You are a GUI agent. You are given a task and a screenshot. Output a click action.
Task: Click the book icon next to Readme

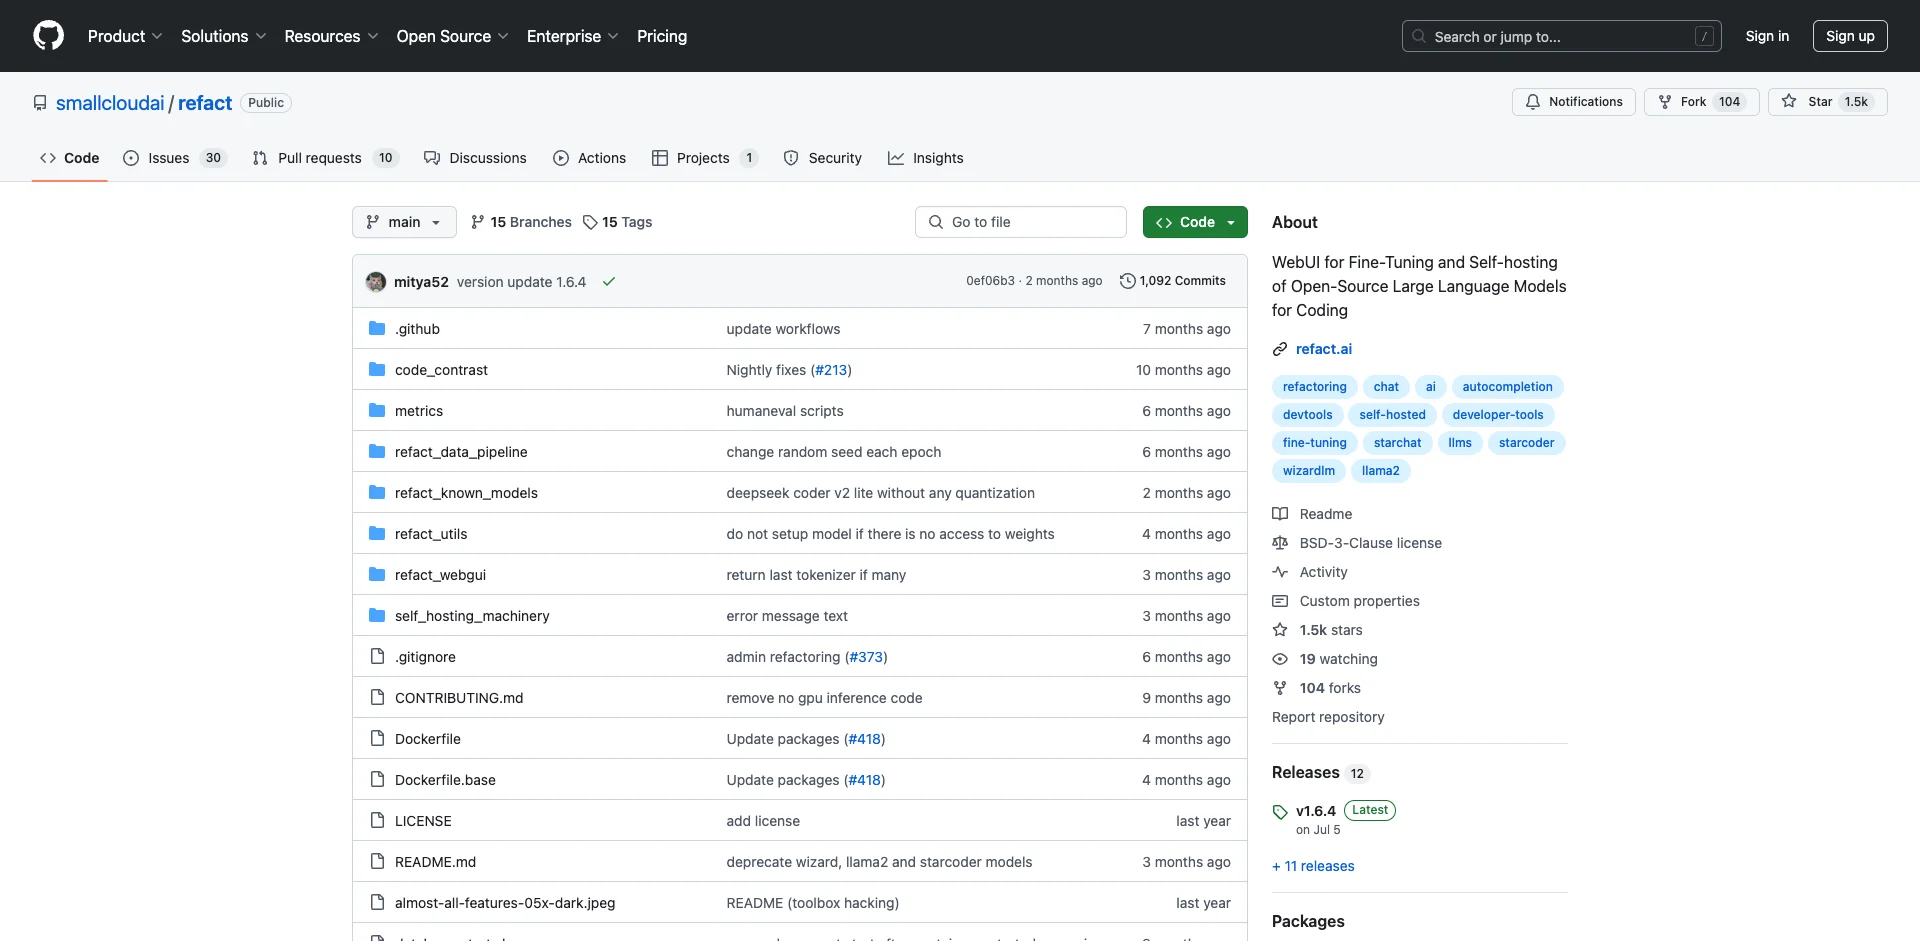(x=1280, y=514)
